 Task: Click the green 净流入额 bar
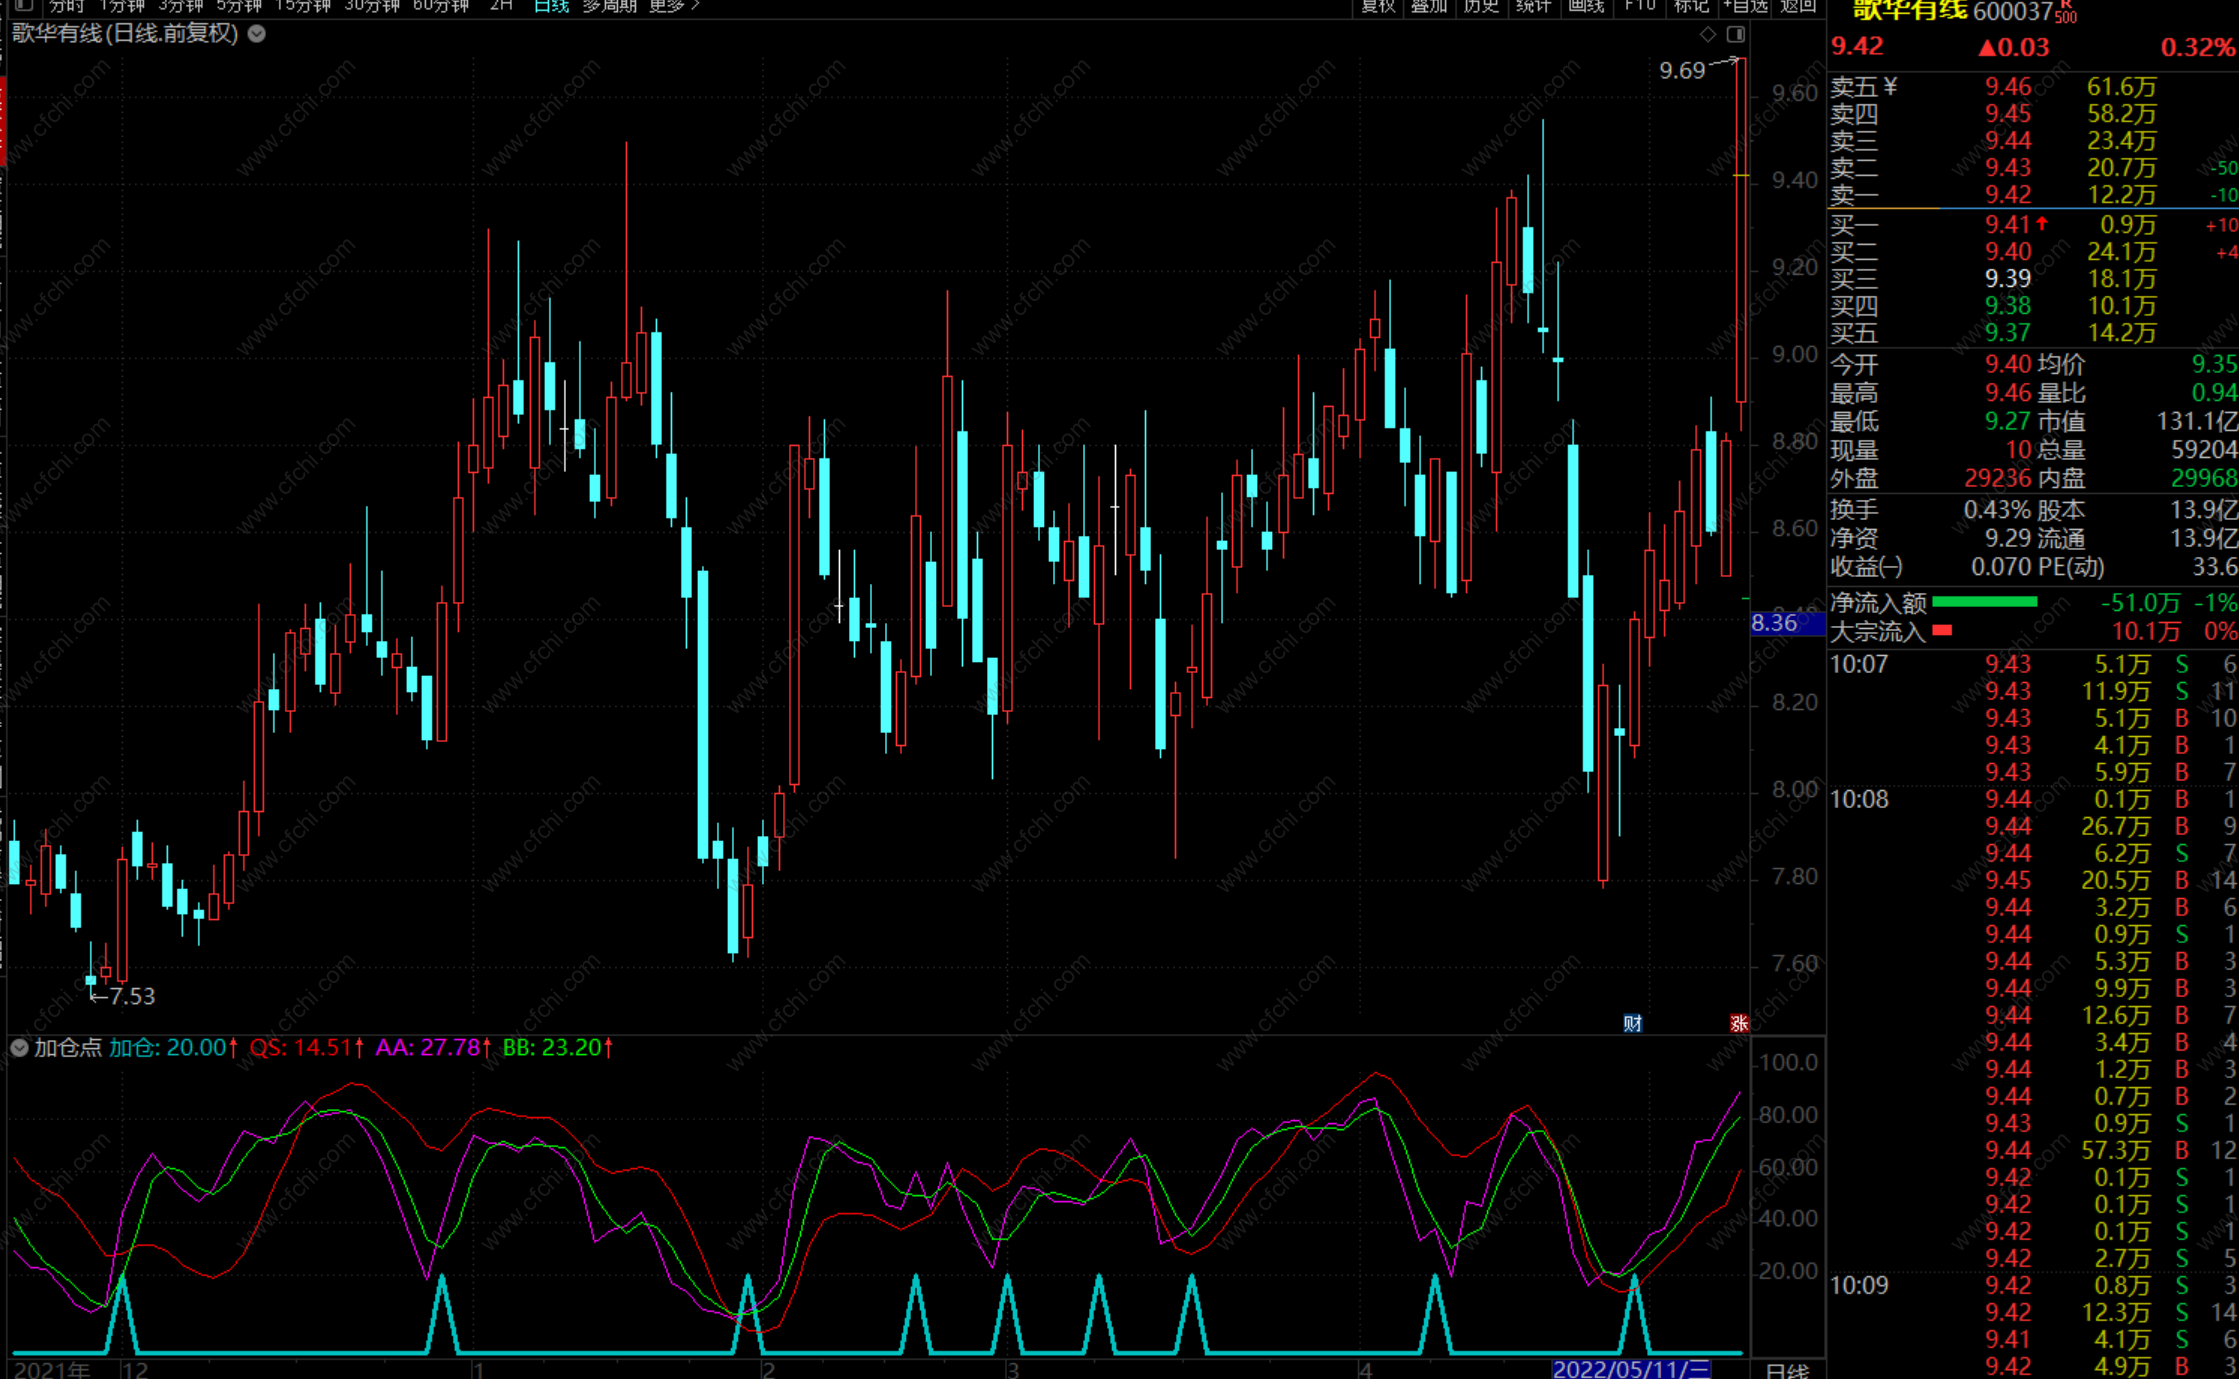(1984, 602)
